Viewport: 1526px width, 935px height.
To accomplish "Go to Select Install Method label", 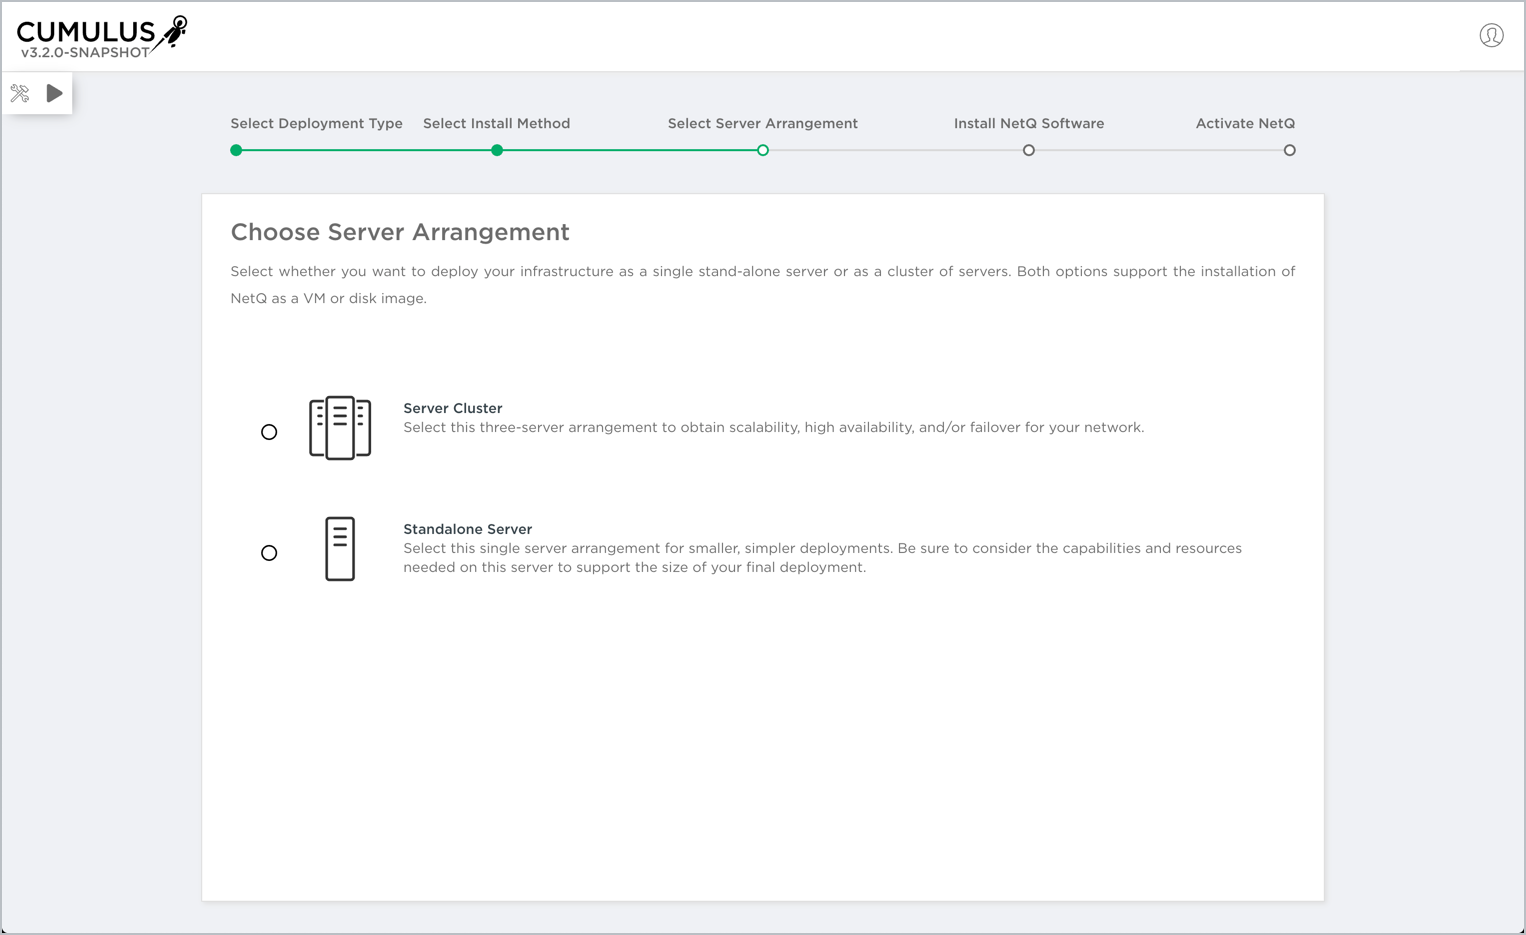I will coord(496,124).
